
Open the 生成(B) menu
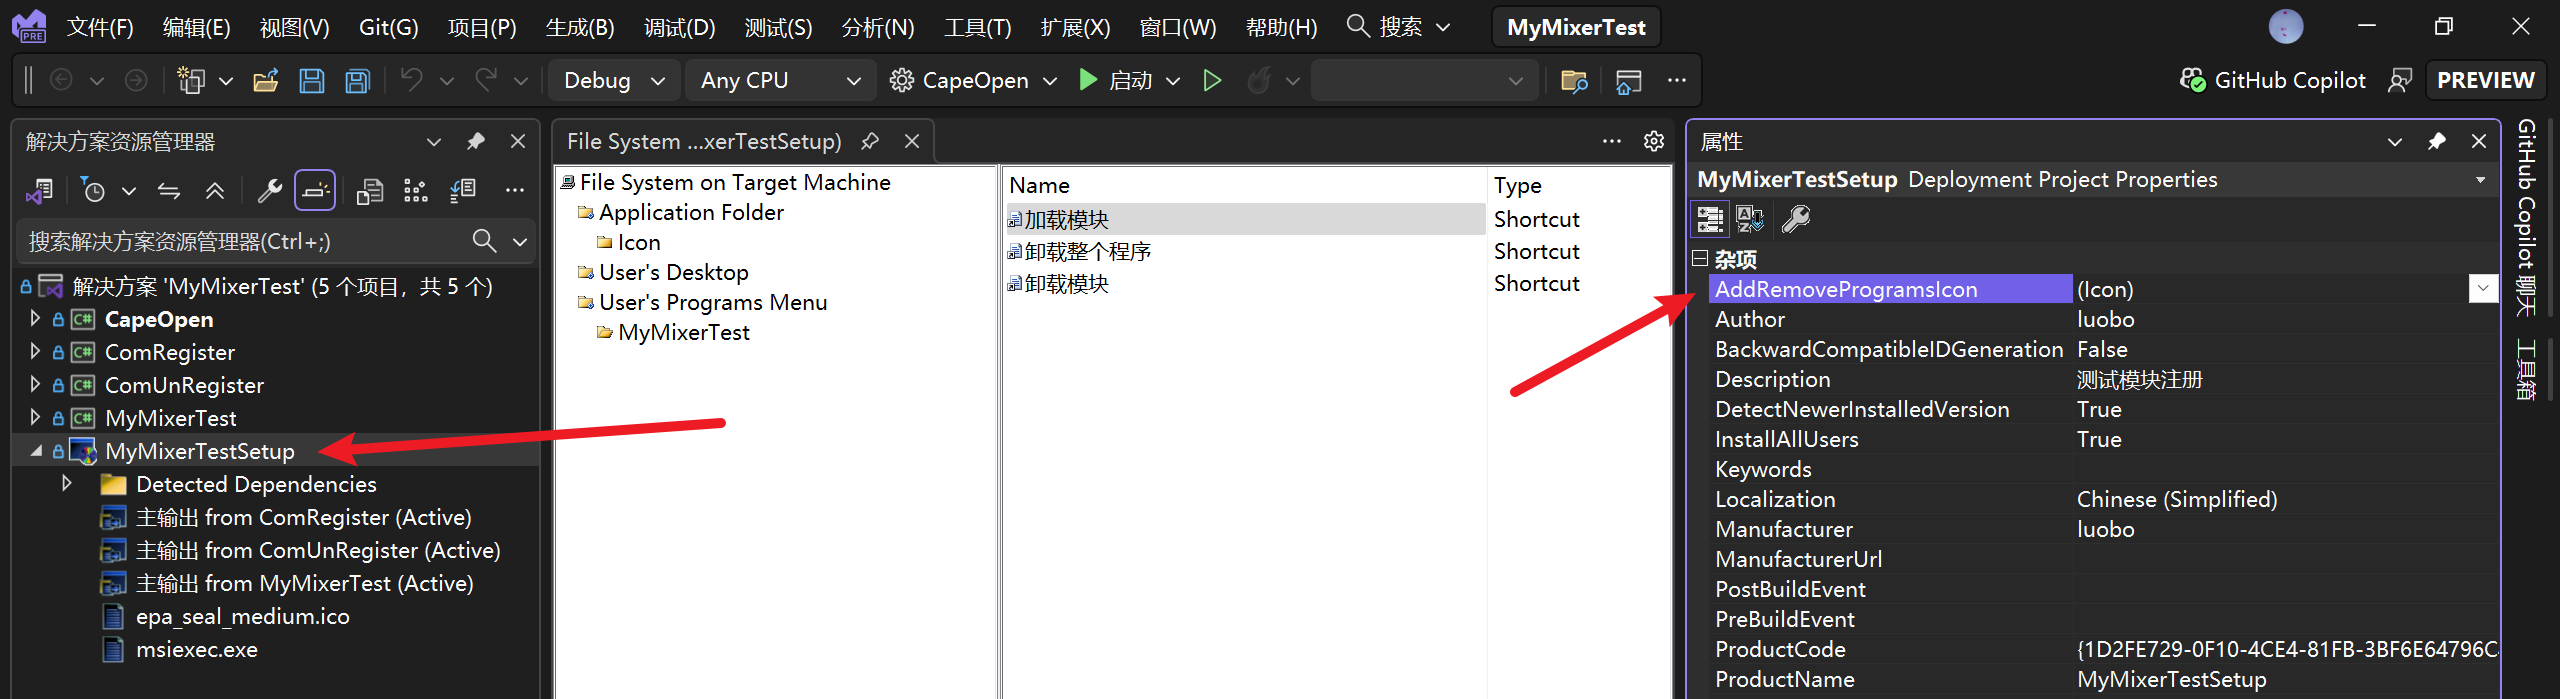point(580,27)
